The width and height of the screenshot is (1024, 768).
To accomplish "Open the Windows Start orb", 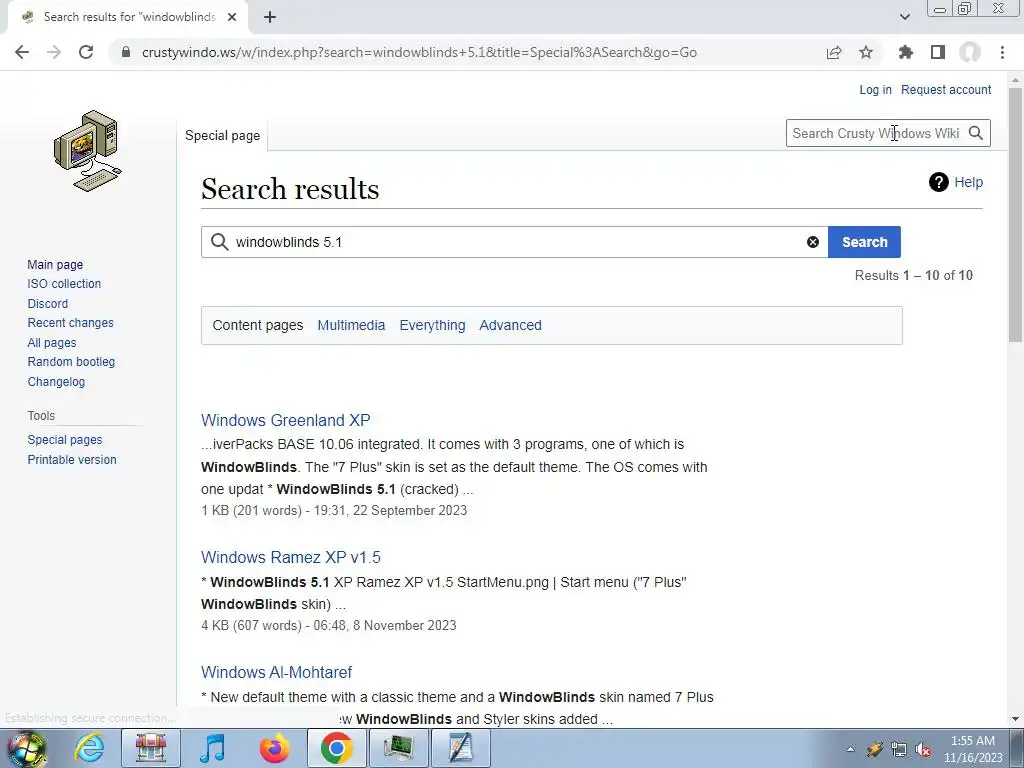I will tap(26, 748).
